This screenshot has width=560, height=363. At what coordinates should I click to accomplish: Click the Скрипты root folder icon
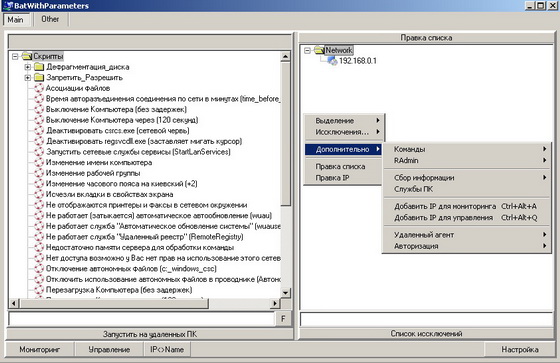27,56
